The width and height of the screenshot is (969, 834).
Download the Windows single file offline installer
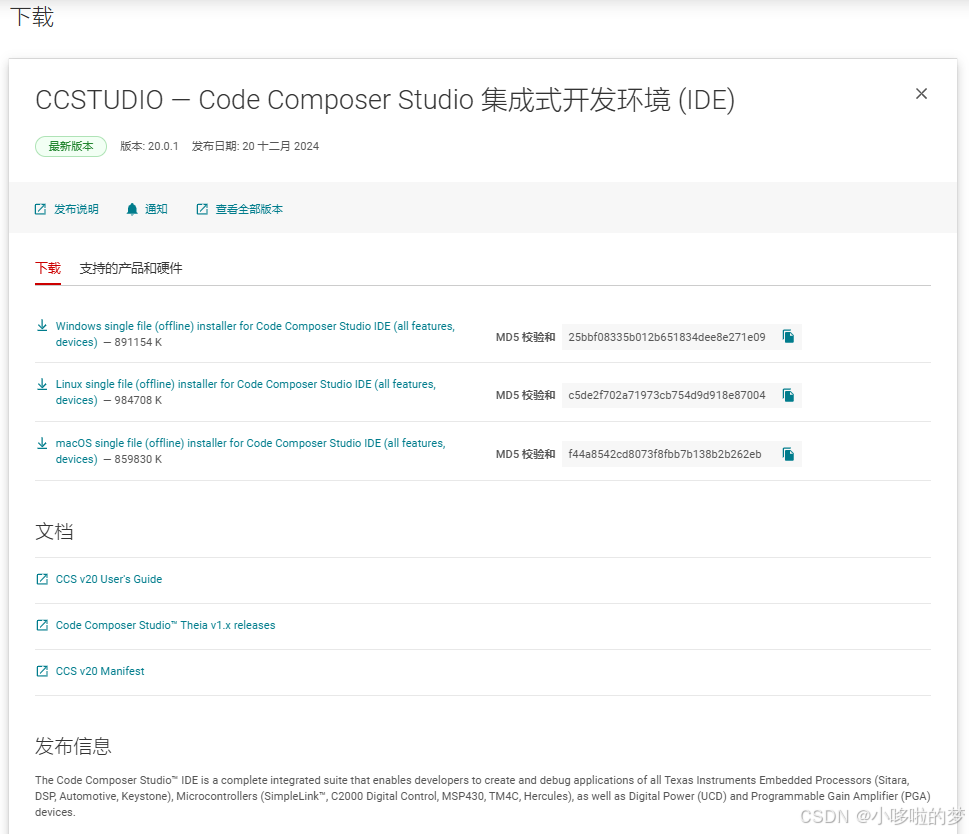coord(255,334)
